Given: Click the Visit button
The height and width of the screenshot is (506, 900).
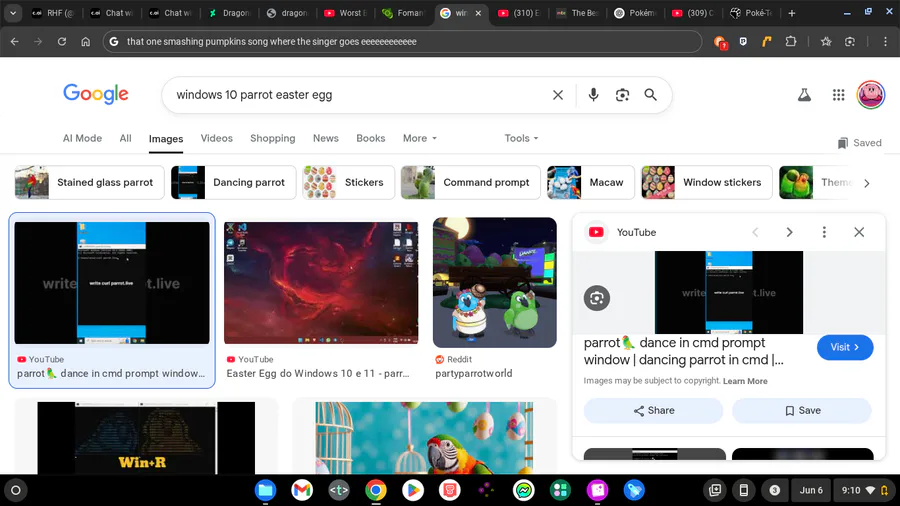Looking at the screenshot, I should (845, 347).
